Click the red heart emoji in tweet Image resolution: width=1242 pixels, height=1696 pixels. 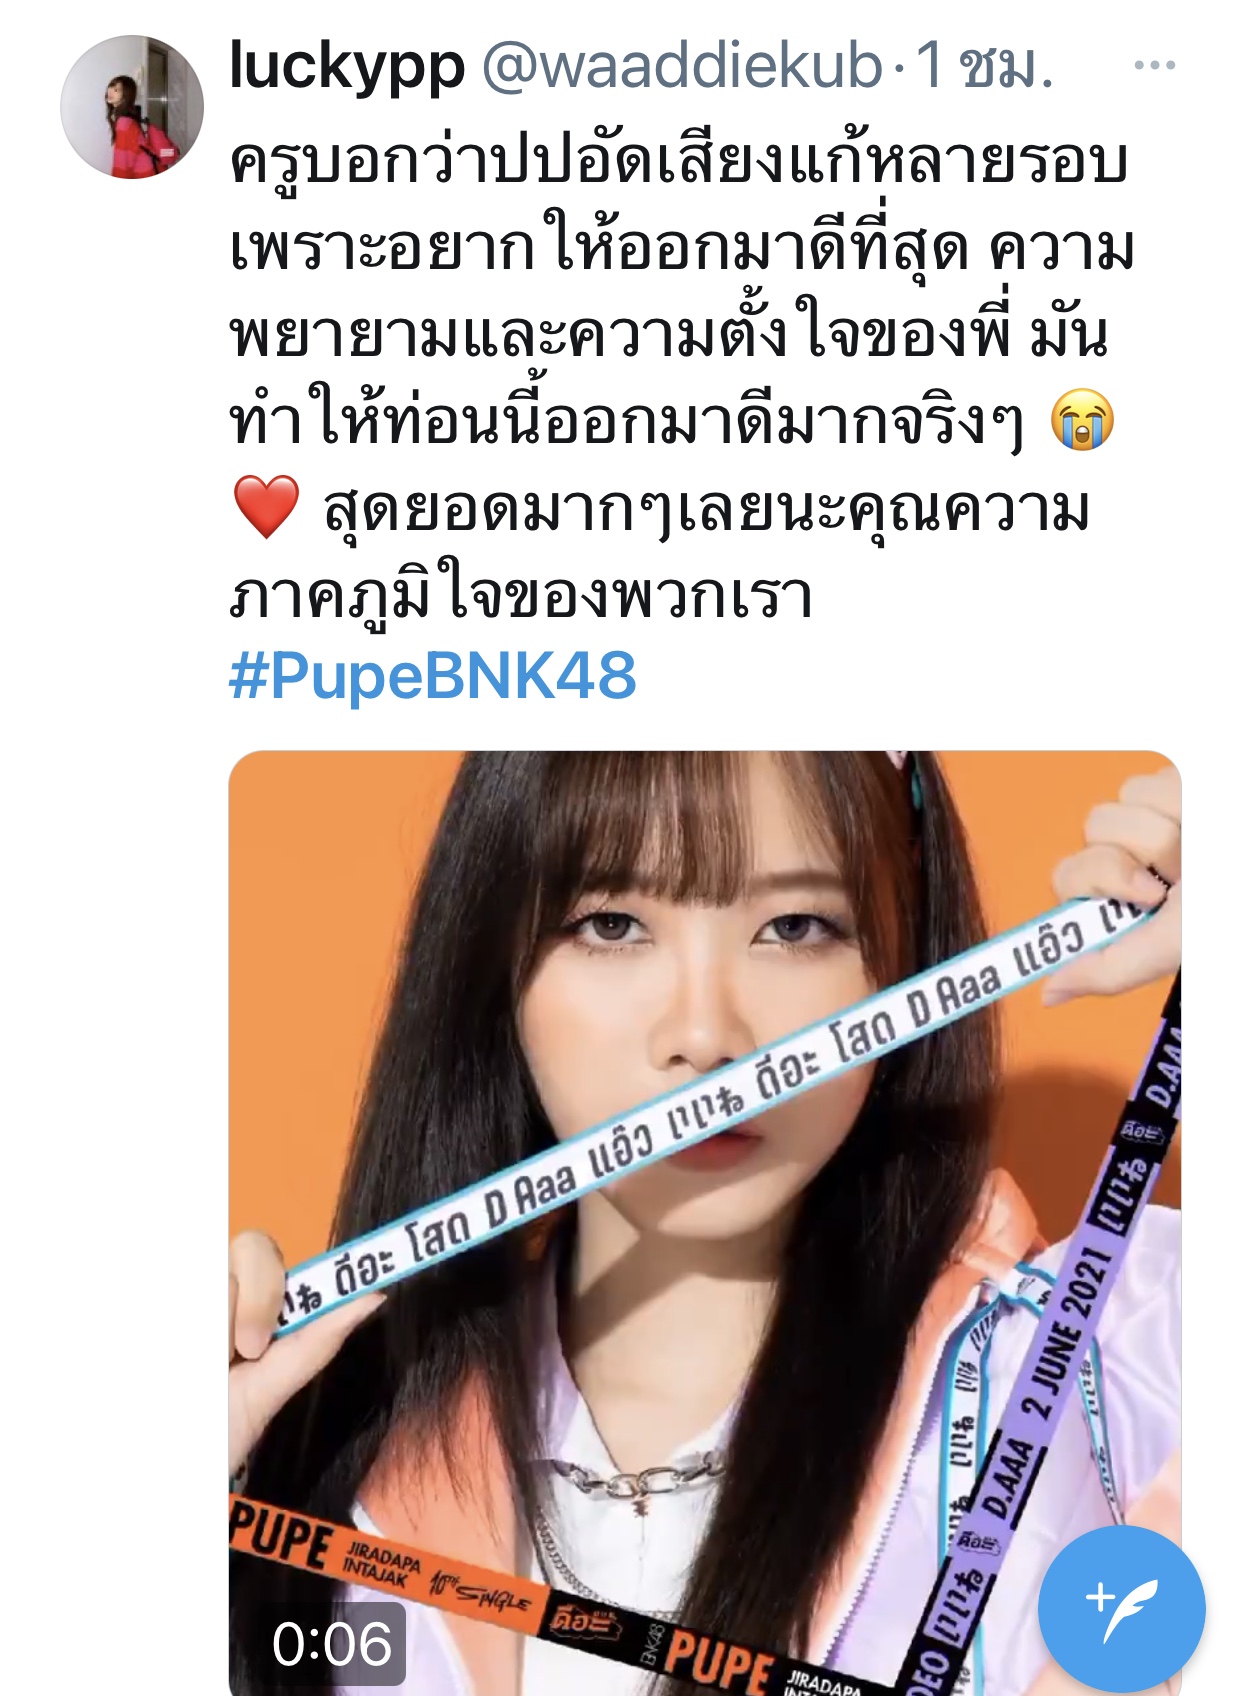pyautogui.click(x=265, y=508)
